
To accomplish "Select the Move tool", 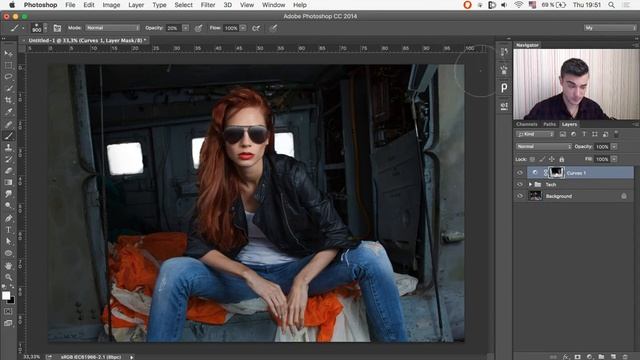I will coord(8,53).
